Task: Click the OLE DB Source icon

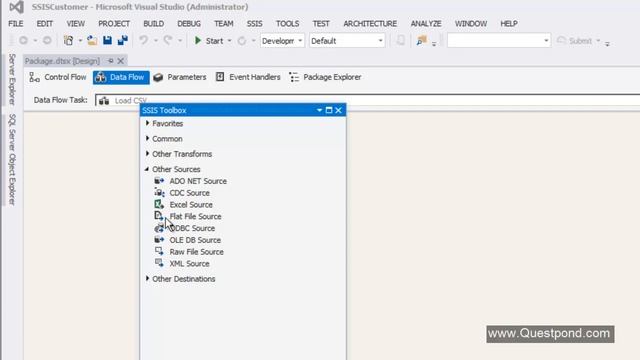Action: [x=159, y=240]
